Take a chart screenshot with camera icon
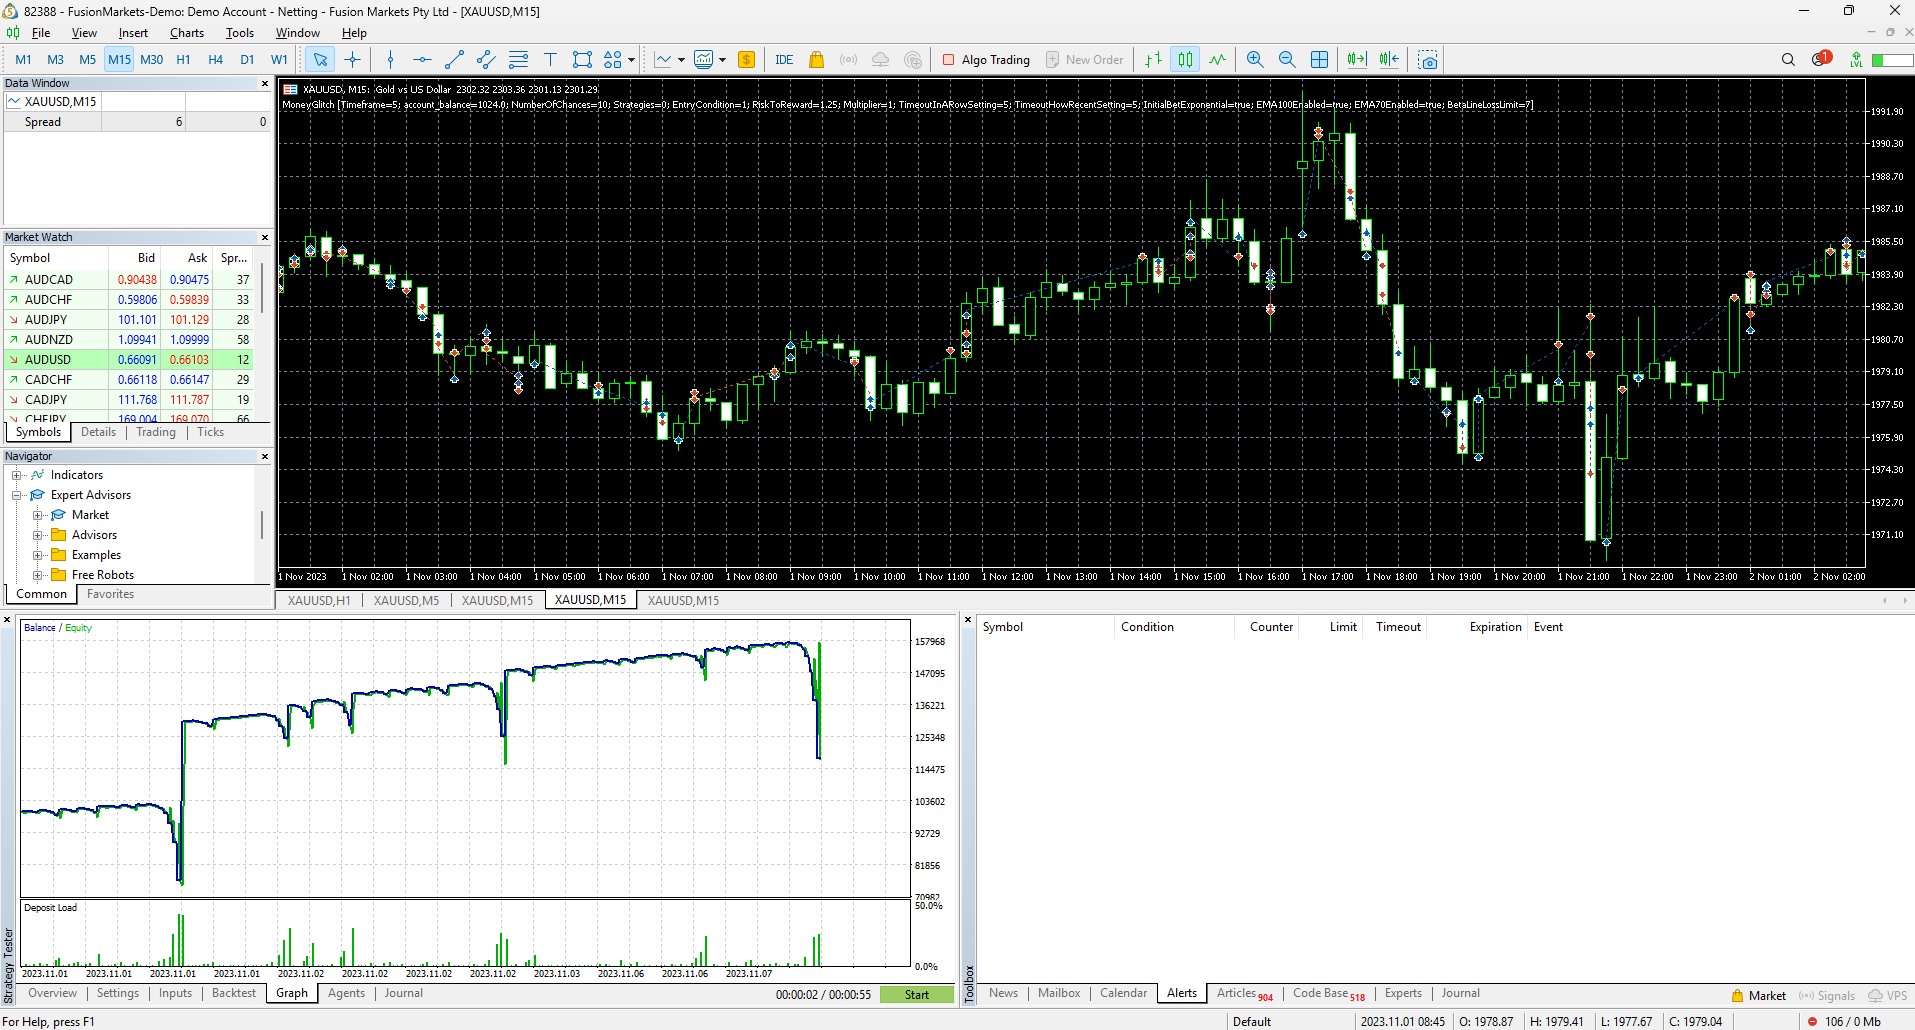 (x=1426, y=59)
